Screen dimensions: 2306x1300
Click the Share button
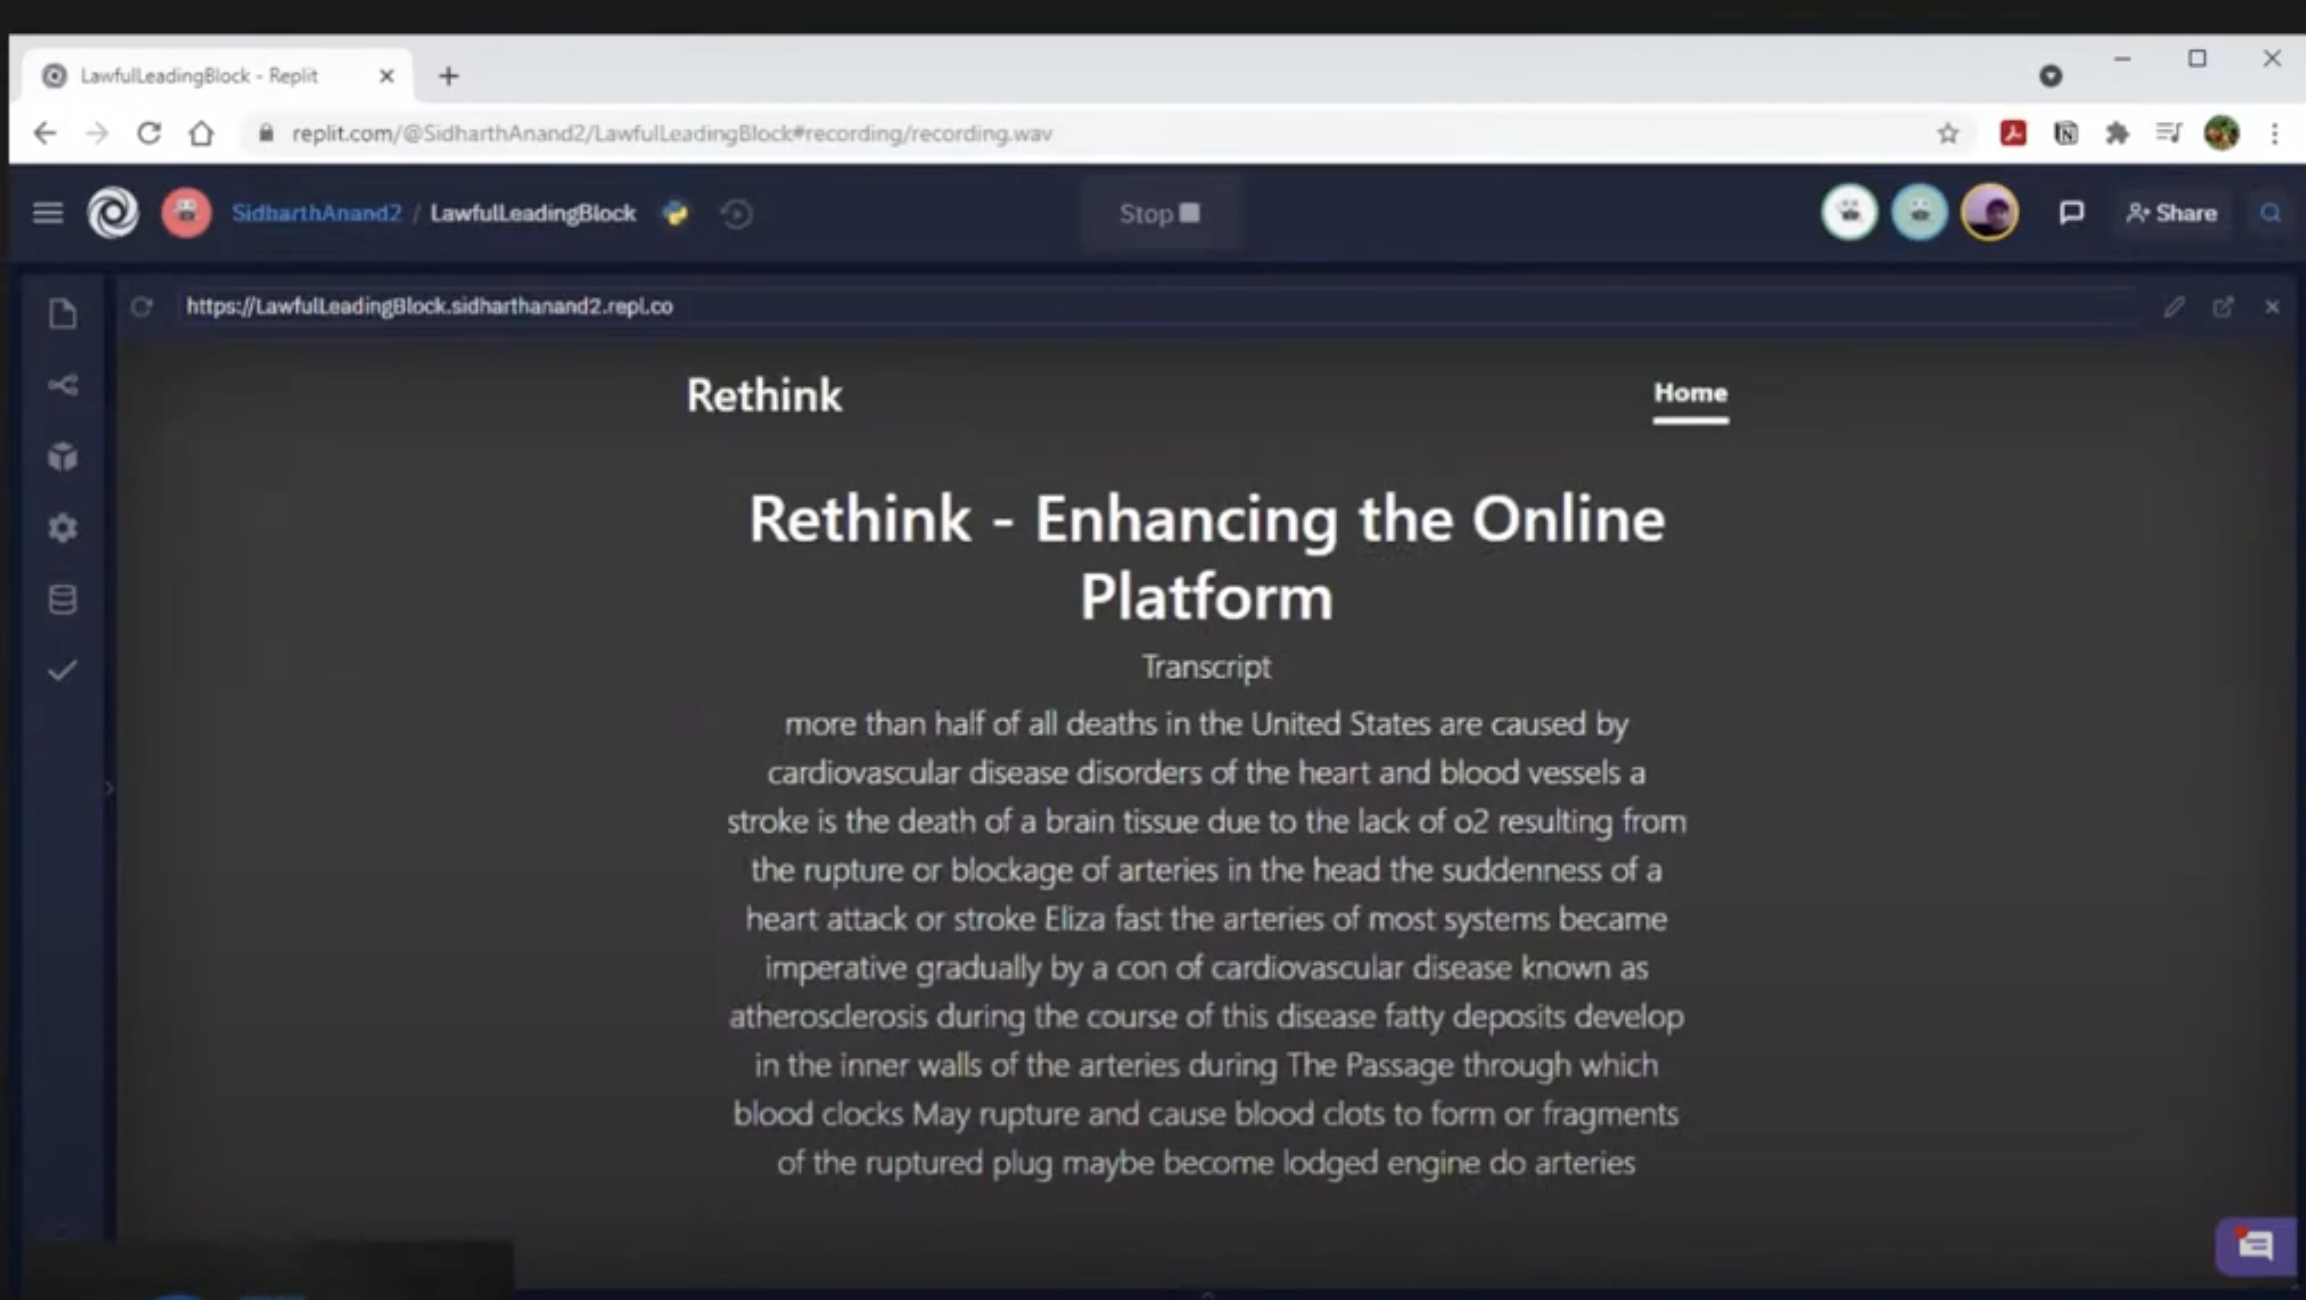(2172, 213)
